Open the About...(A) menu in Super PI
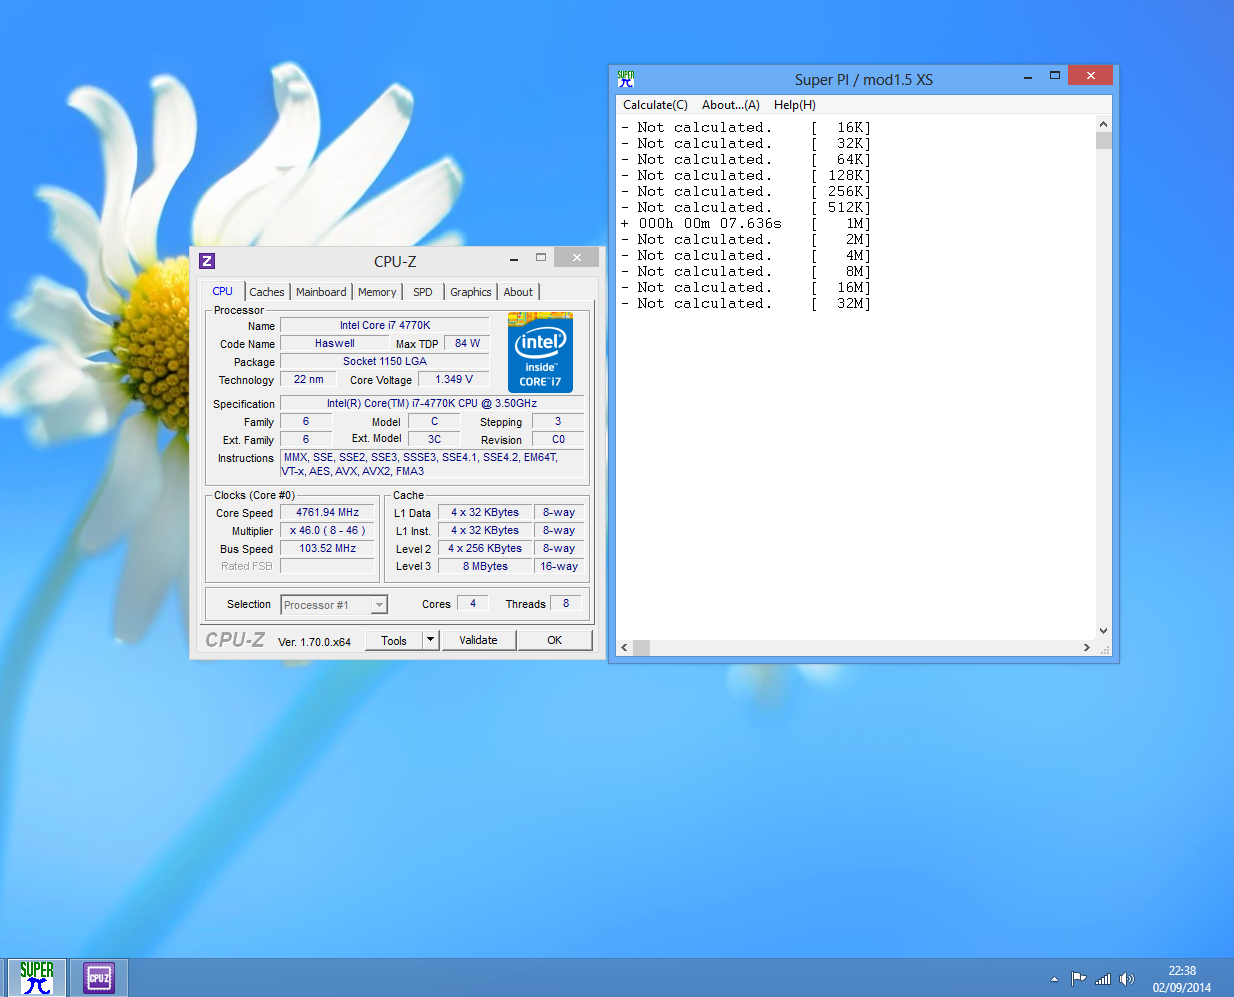The height and width of the screenshot is (997, 1234). (731, 105)
